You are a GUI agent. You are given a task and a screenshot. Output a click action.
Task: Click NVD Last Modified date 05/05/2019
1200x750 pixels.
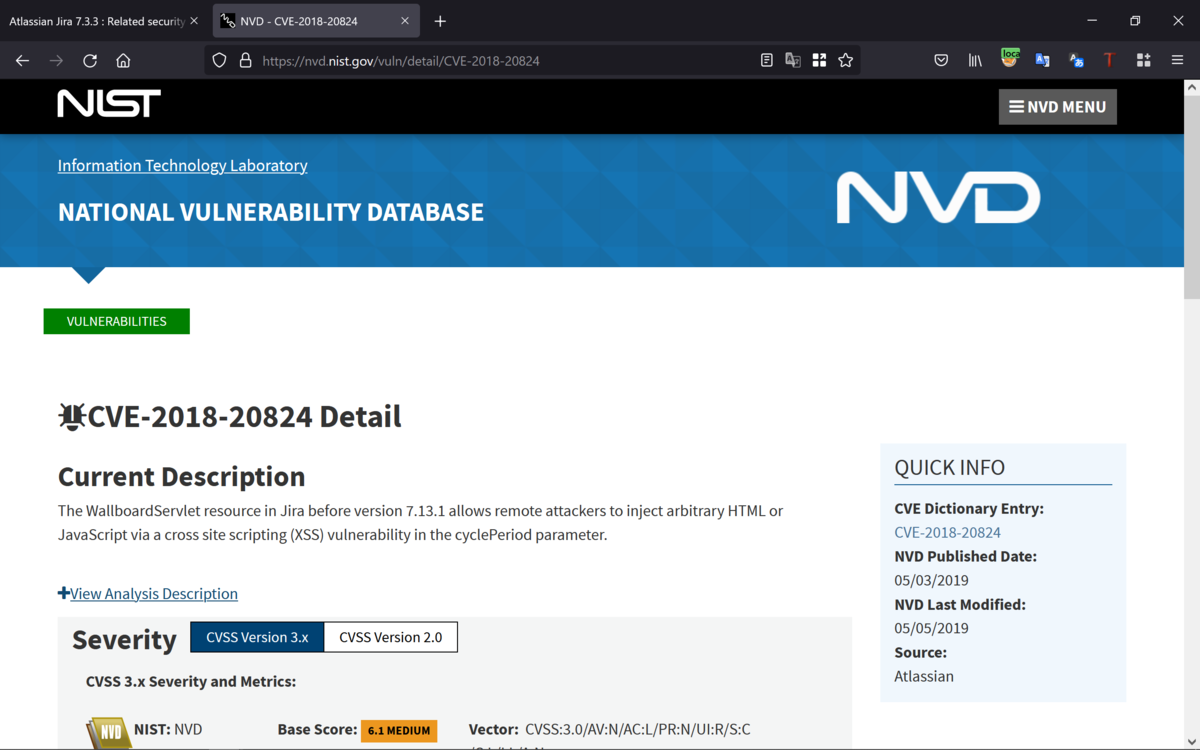coord(931,628)
